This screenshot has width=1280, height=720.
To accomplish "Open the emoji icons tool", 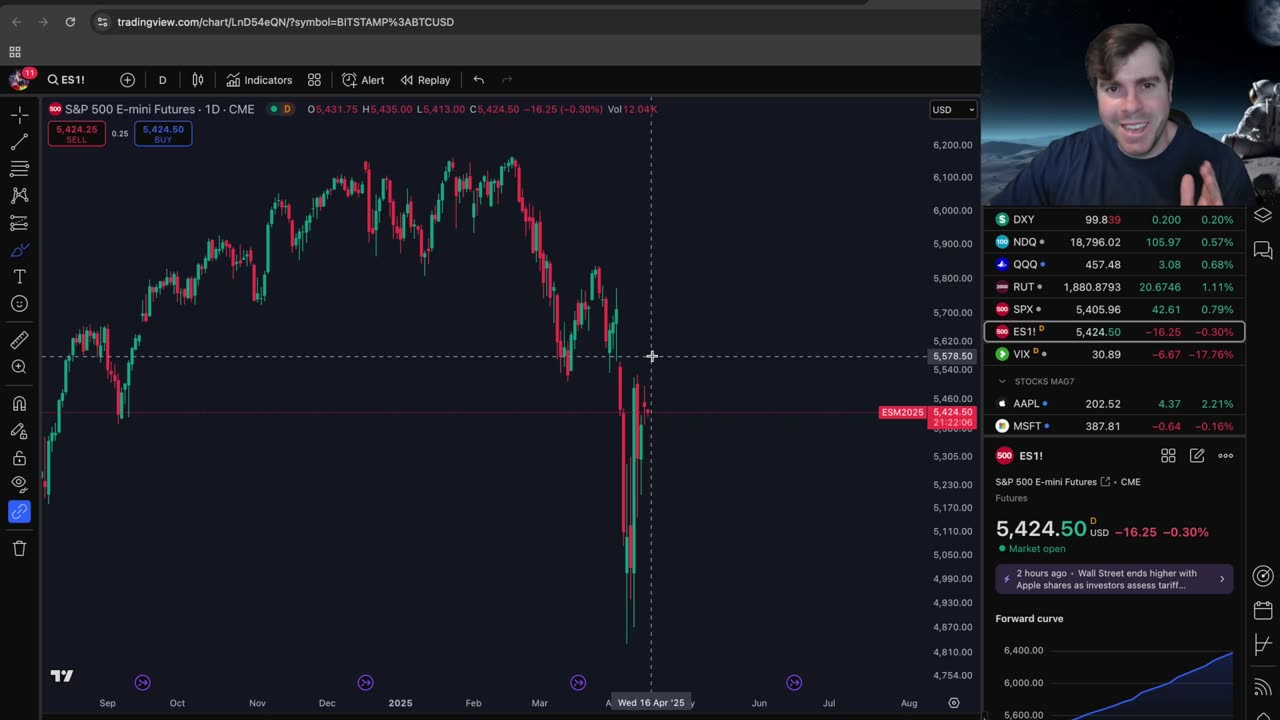I will click(19, 304).
